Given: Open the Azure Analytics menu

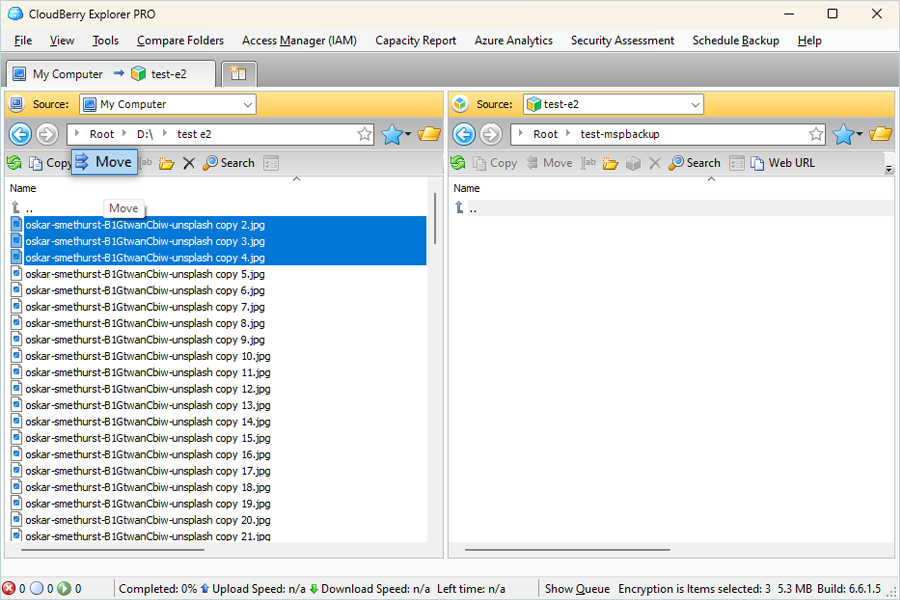Looking at the screenshot, I should point(513,41).
